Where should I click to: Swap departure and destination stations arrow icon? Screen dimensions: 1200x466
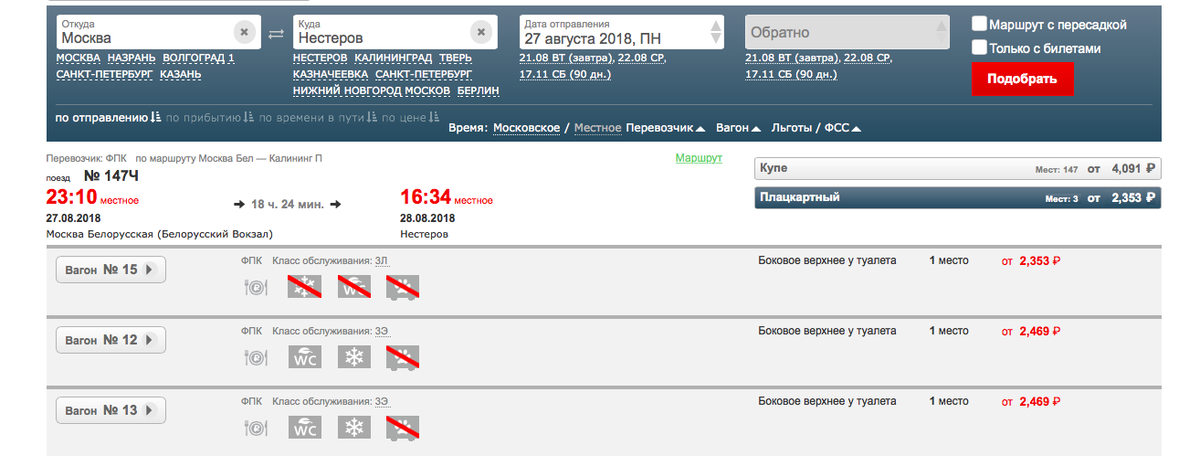click(277, 35)
